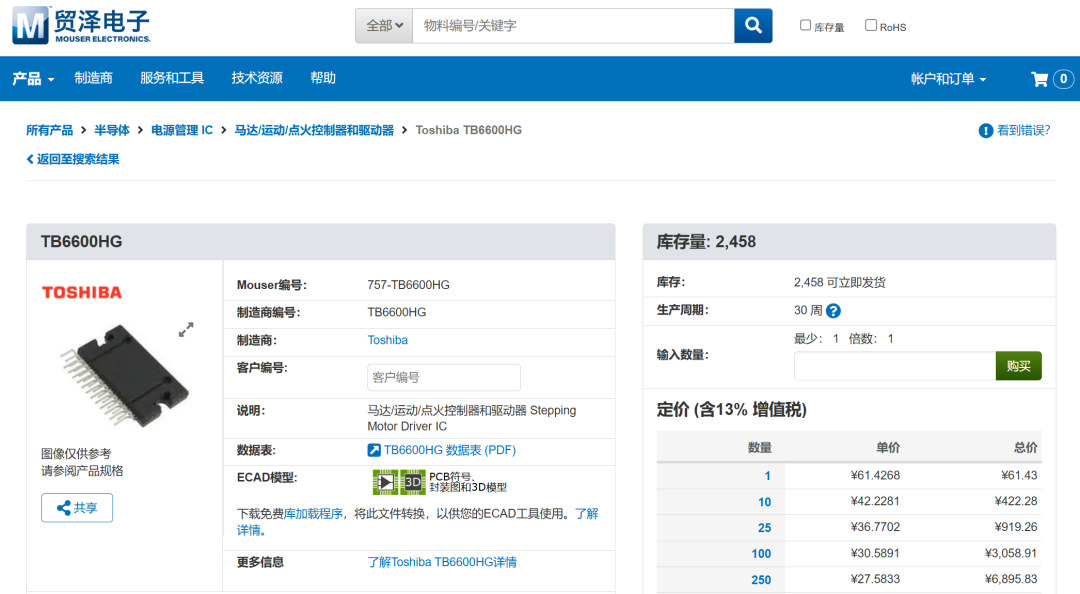
Task: Click the production lead time help icon
Action: 833,311
